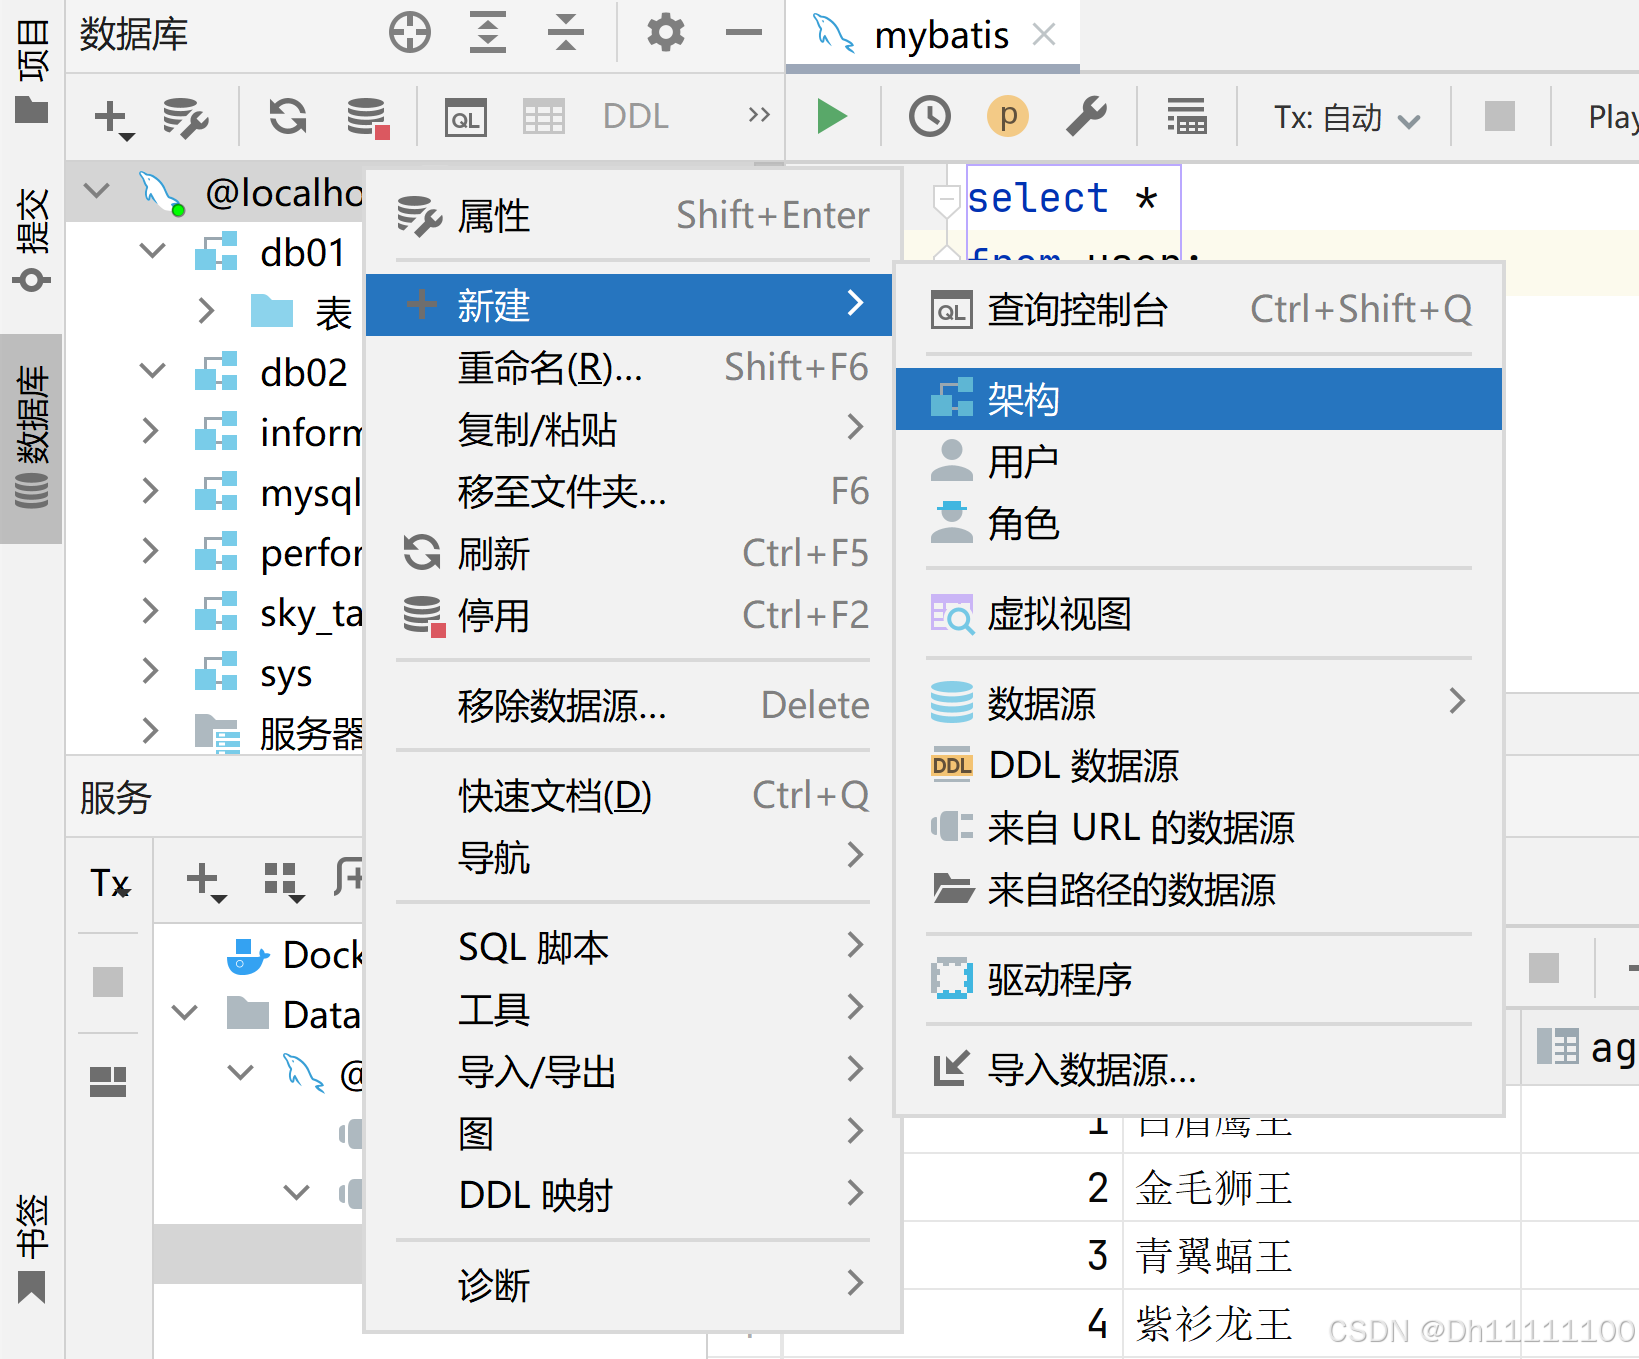Select Schema (架构) in submenu

point(1199,399)
